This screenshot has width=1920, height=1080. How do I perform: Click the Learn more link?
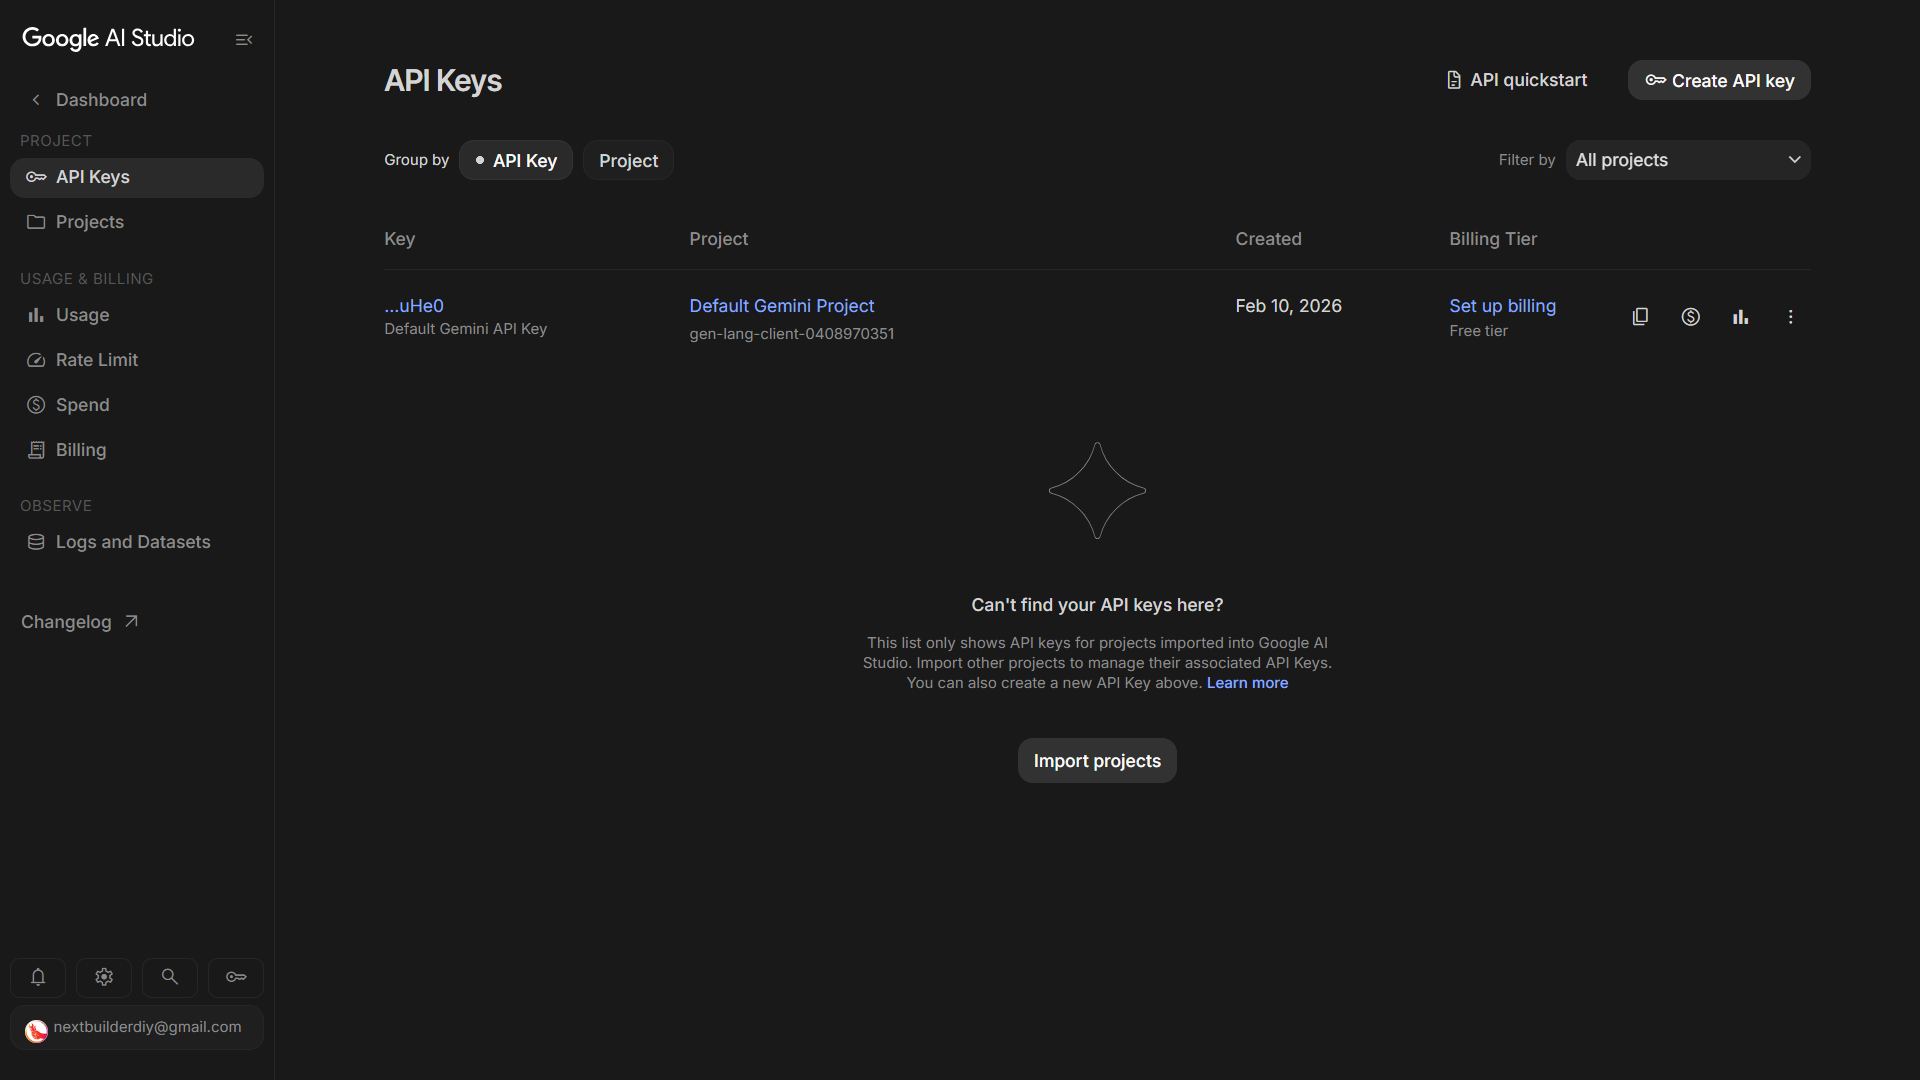[1247, 683]
